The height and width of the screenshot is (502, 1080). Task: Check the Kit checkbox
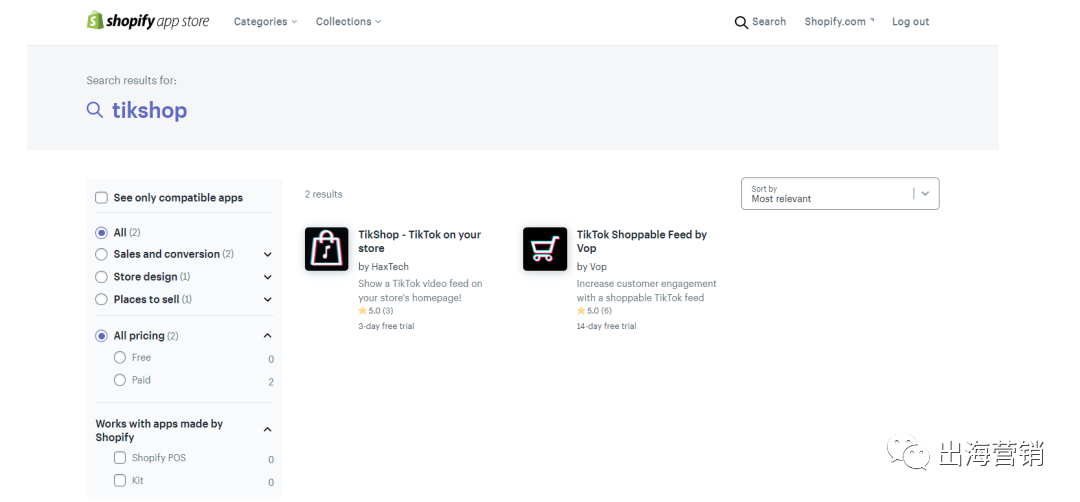click(120, 481)
